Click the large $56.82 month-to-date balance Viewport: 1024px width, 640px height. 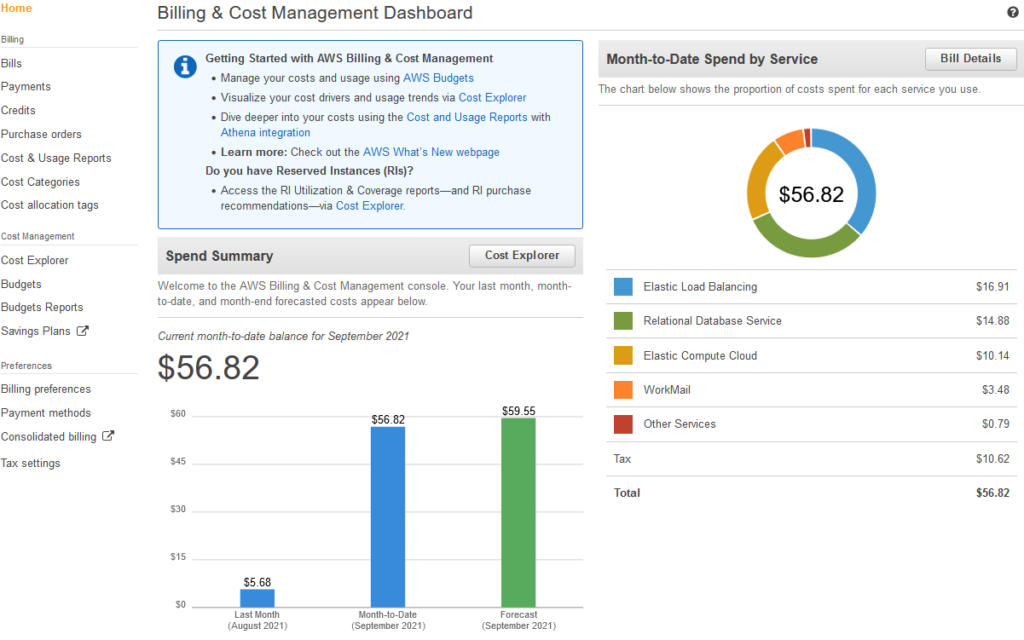coord(208,367)
